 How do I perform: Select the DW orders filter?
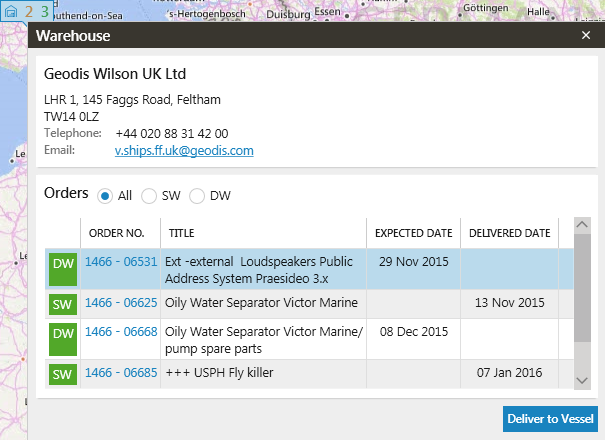[197, 196]
